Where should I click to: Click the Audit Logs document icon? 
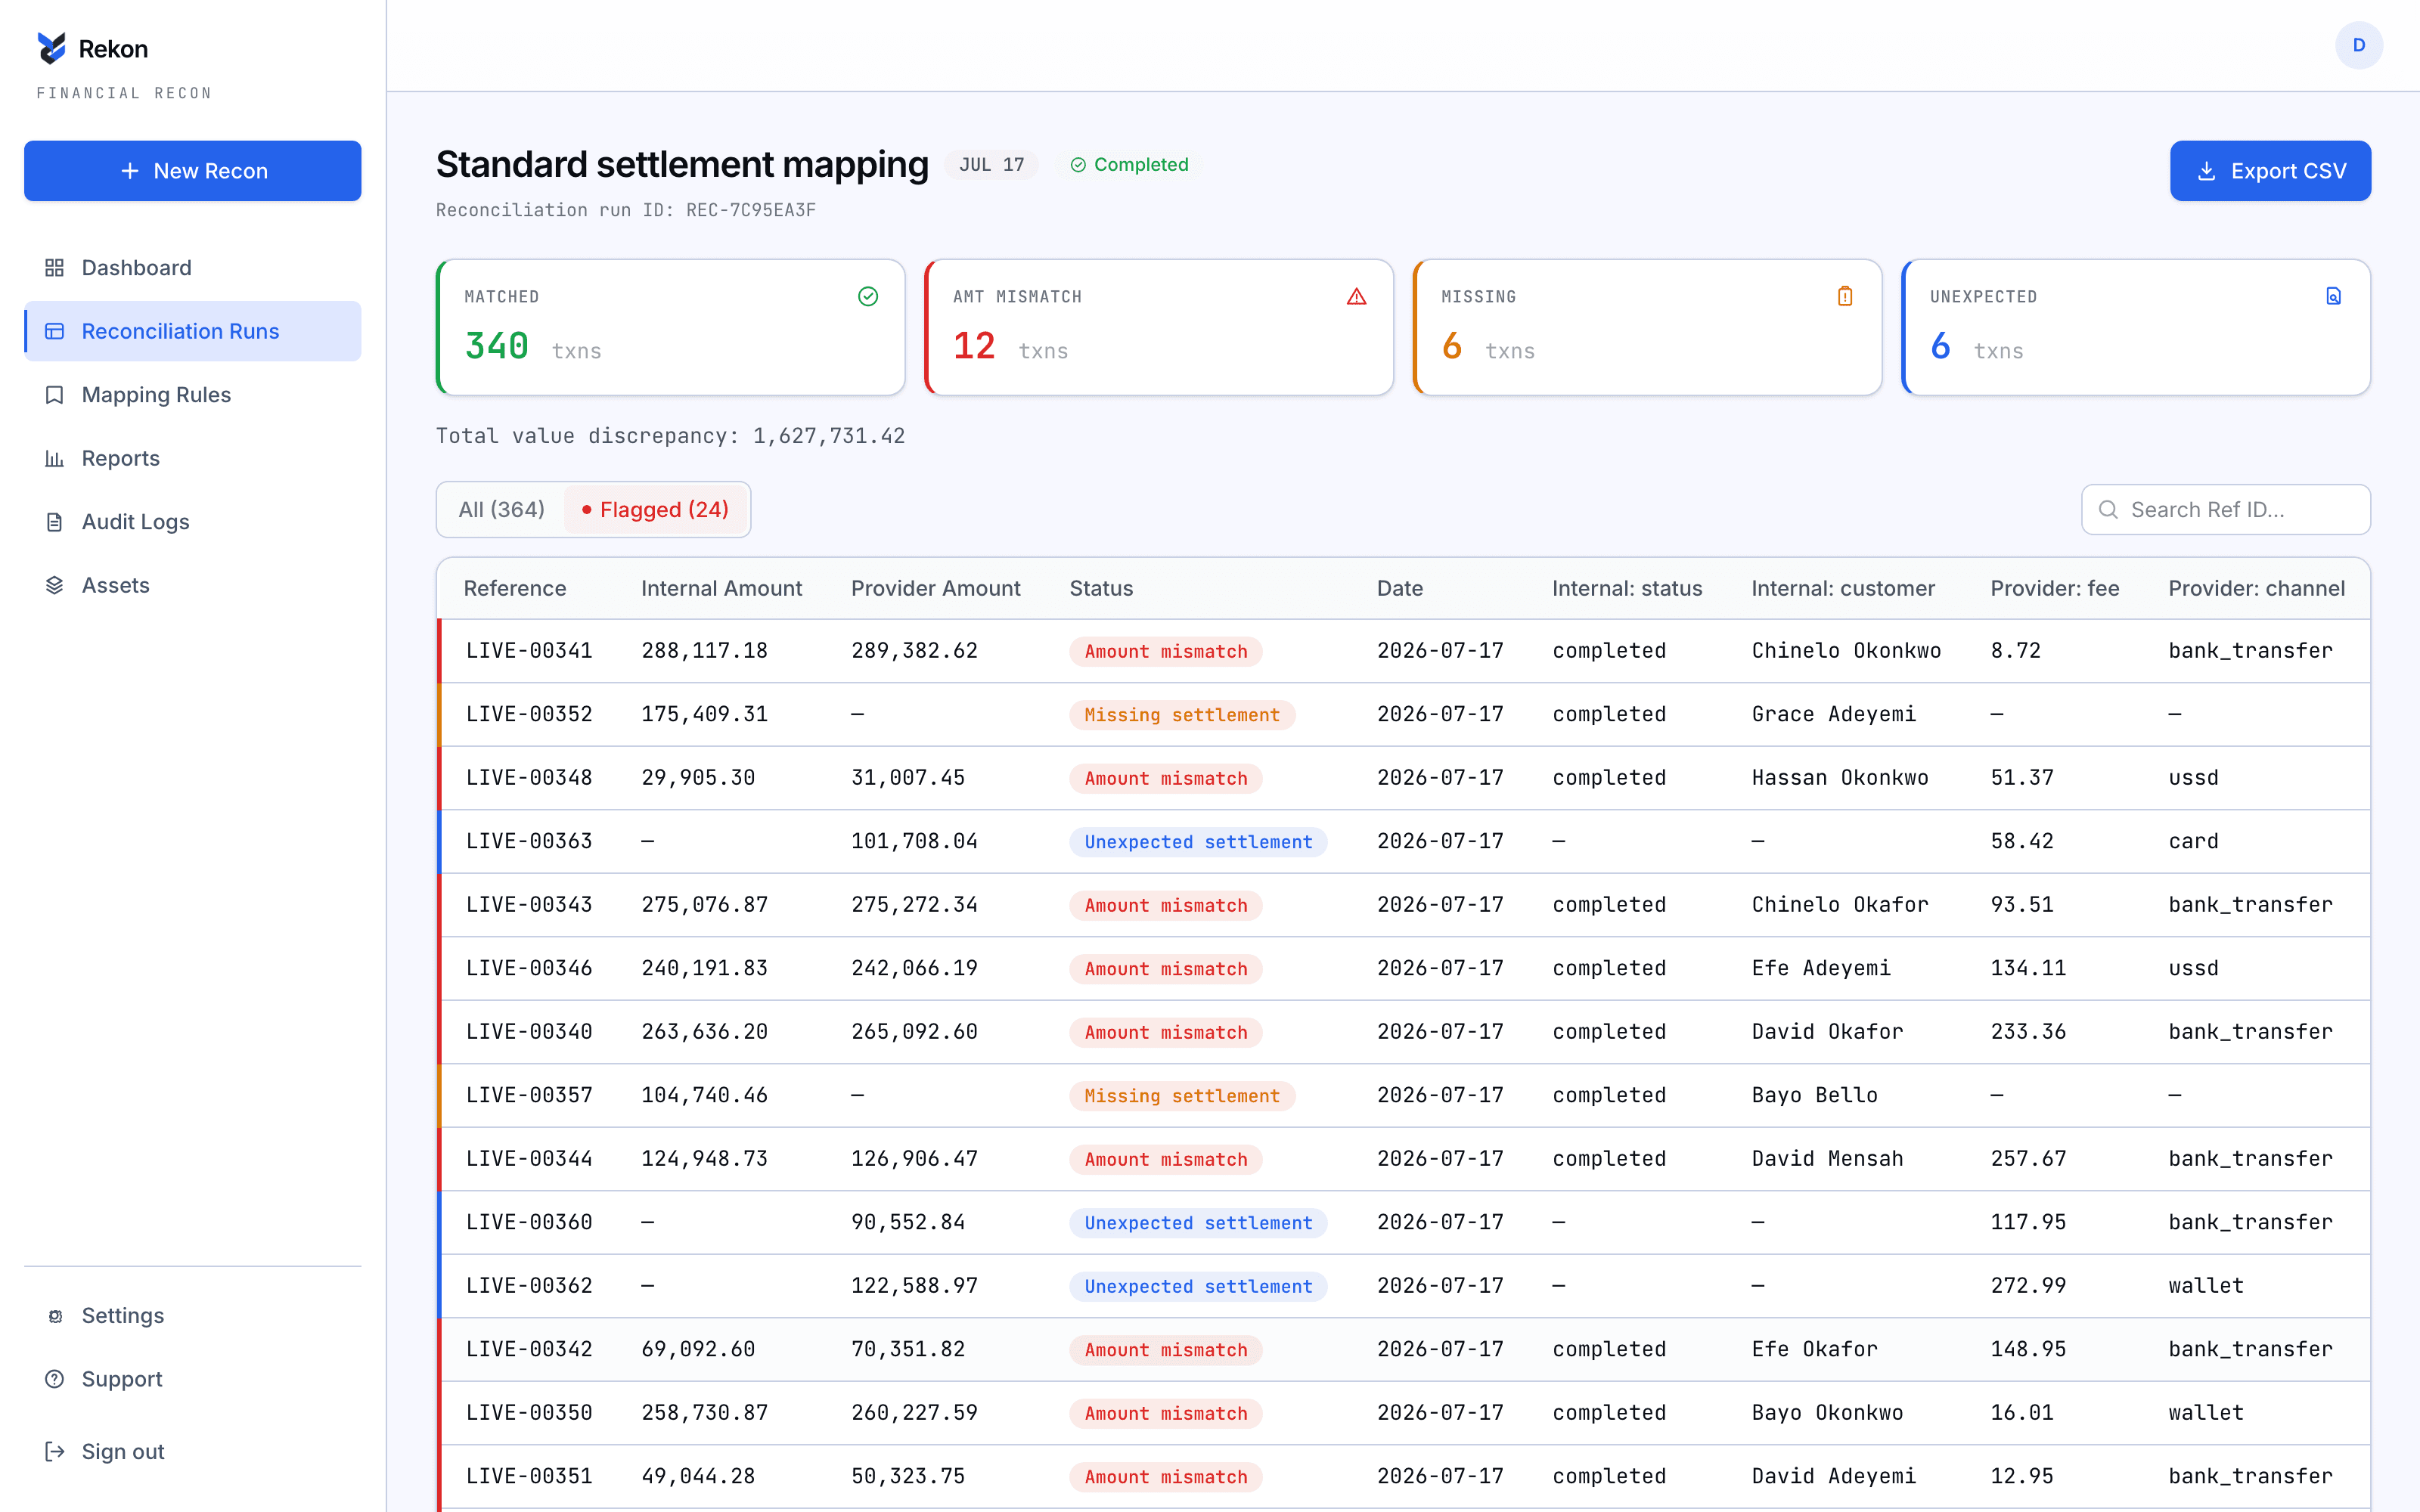click(55, 522)
